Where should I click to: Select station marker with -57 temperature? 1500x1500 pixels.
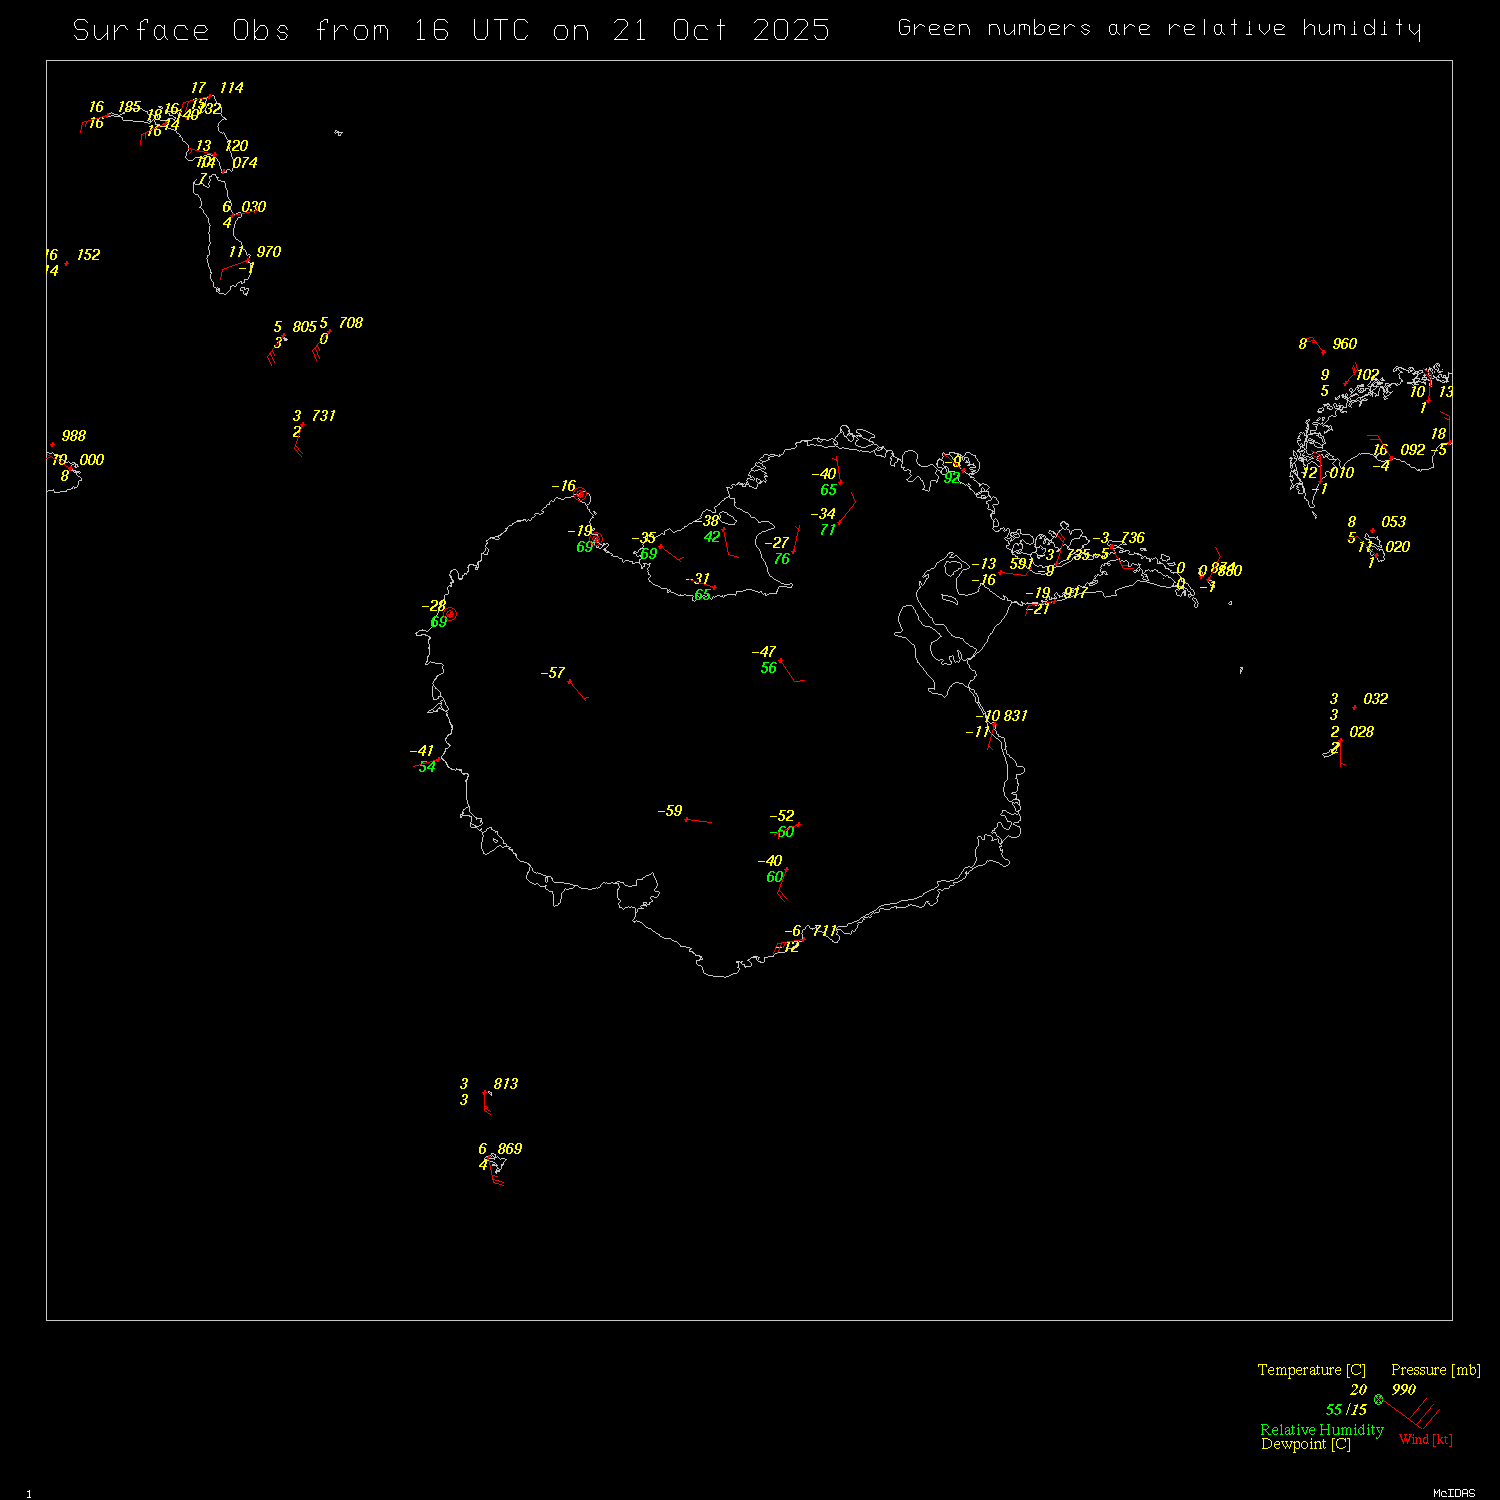pos(569,681)
